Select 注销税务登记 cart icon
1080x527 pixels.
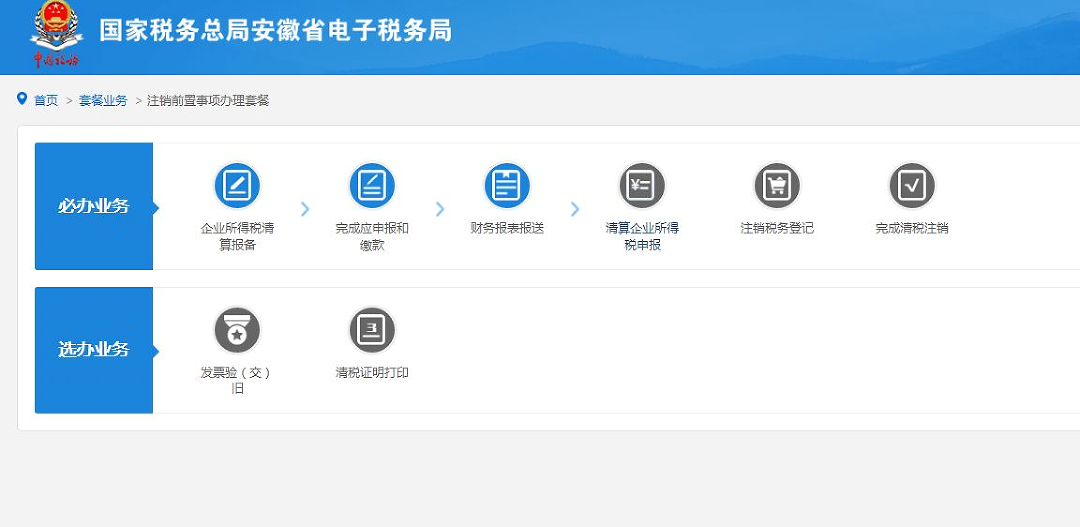[777, 186]
